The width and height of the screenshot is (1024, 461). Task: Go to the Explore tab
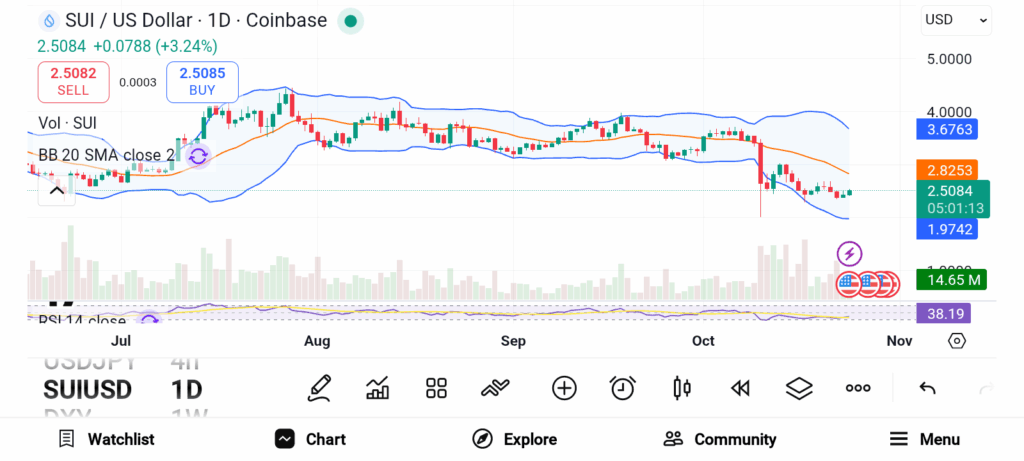(515, 439)
